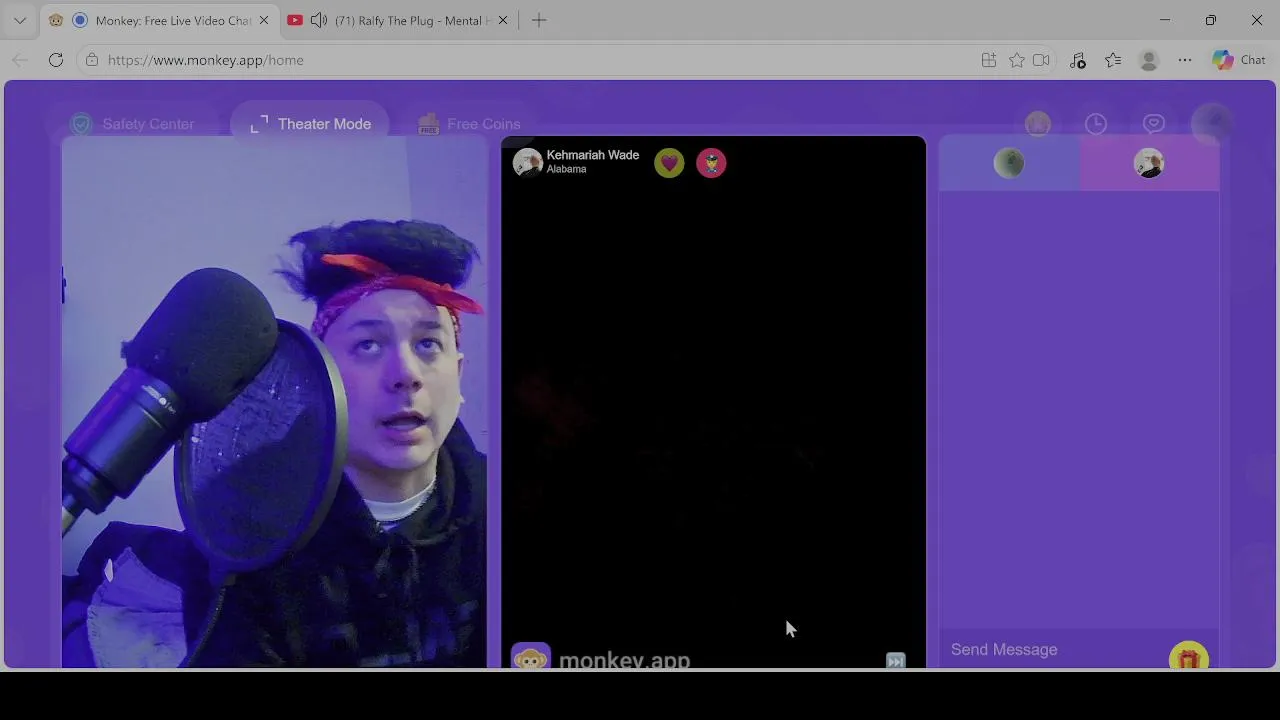The height and width of the screenshot is (720, 1280).
Task: Click the camera indicator in the address bar
Action: coord(1041,60)
